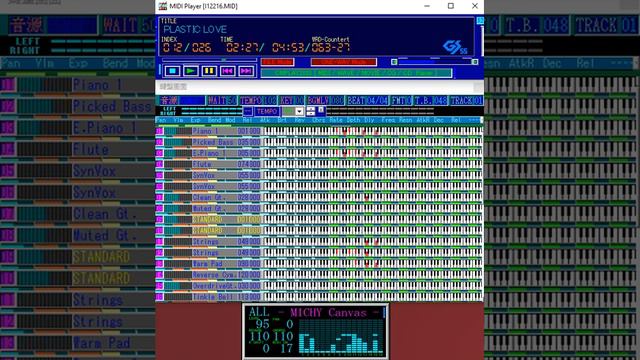Toggle the channel number box of Clean Gt.
This screenshot has height=360, width=640.
point(159,197)
